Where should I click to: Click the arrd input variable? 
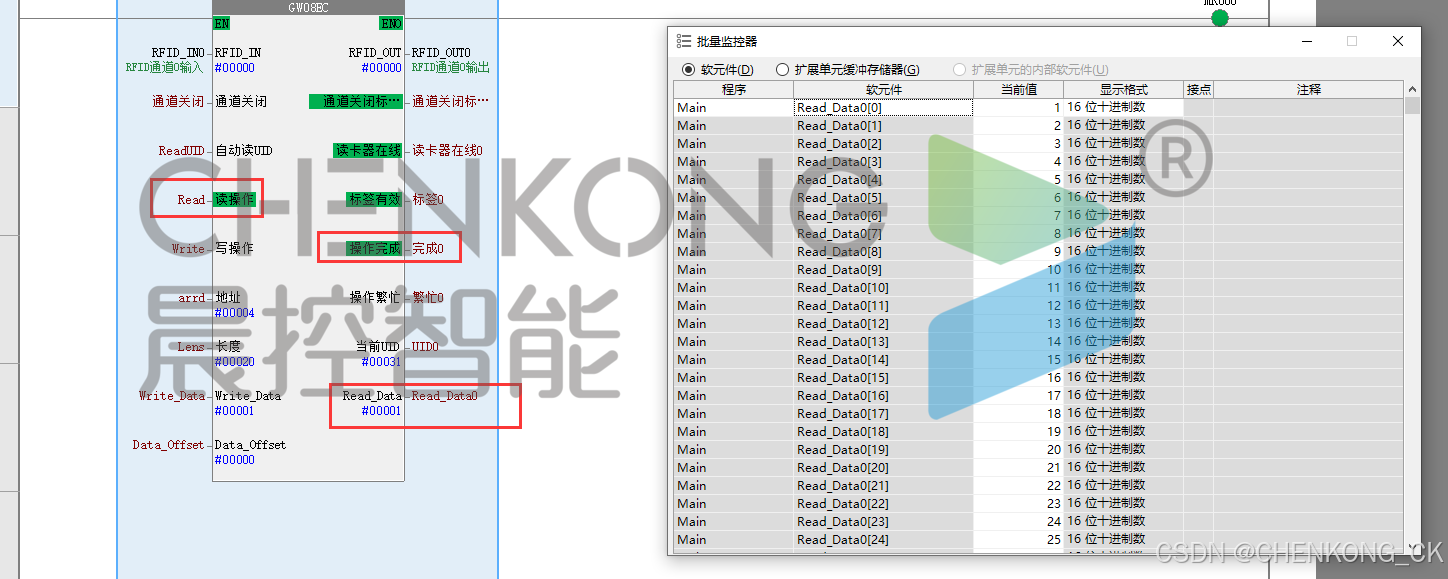191,297
